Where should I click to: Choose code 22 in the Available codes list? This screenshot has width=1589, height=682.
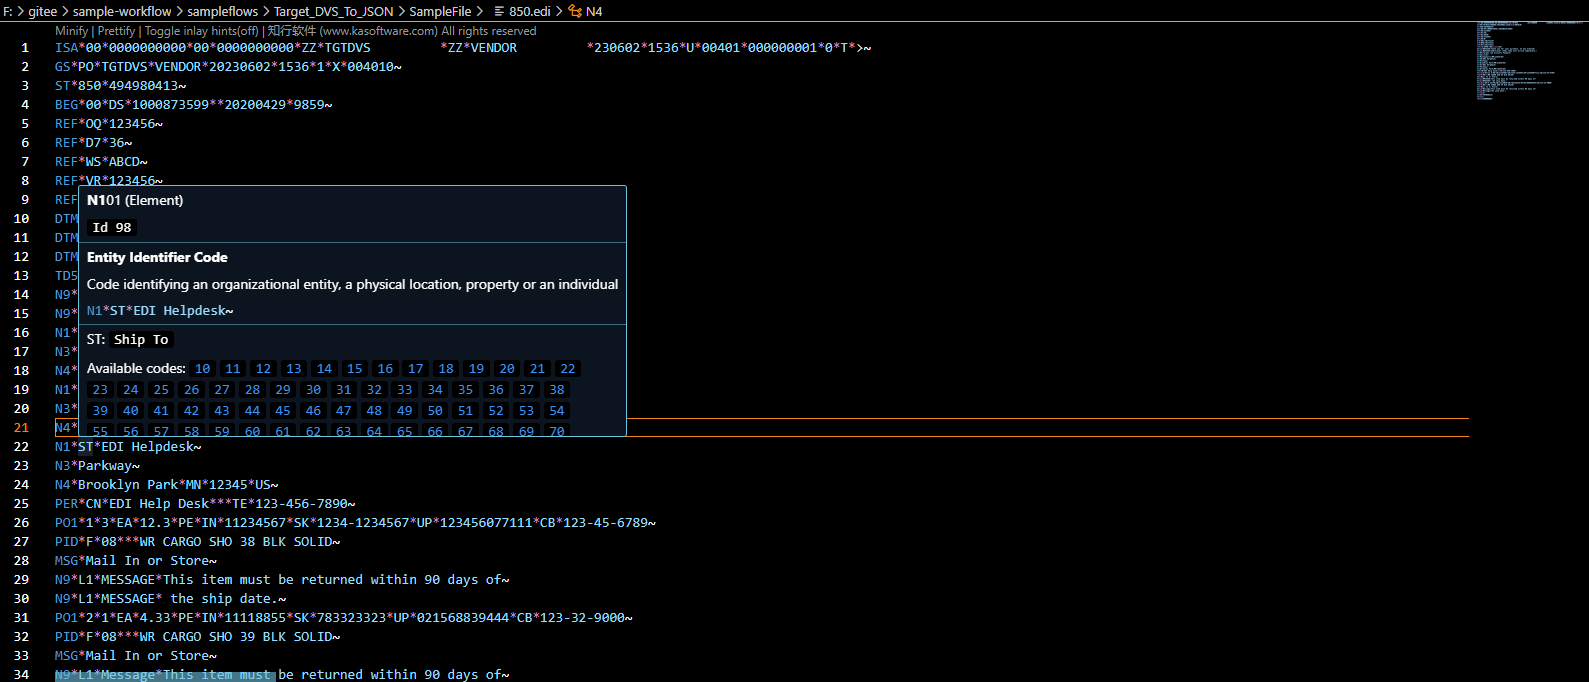pos(568,369)
